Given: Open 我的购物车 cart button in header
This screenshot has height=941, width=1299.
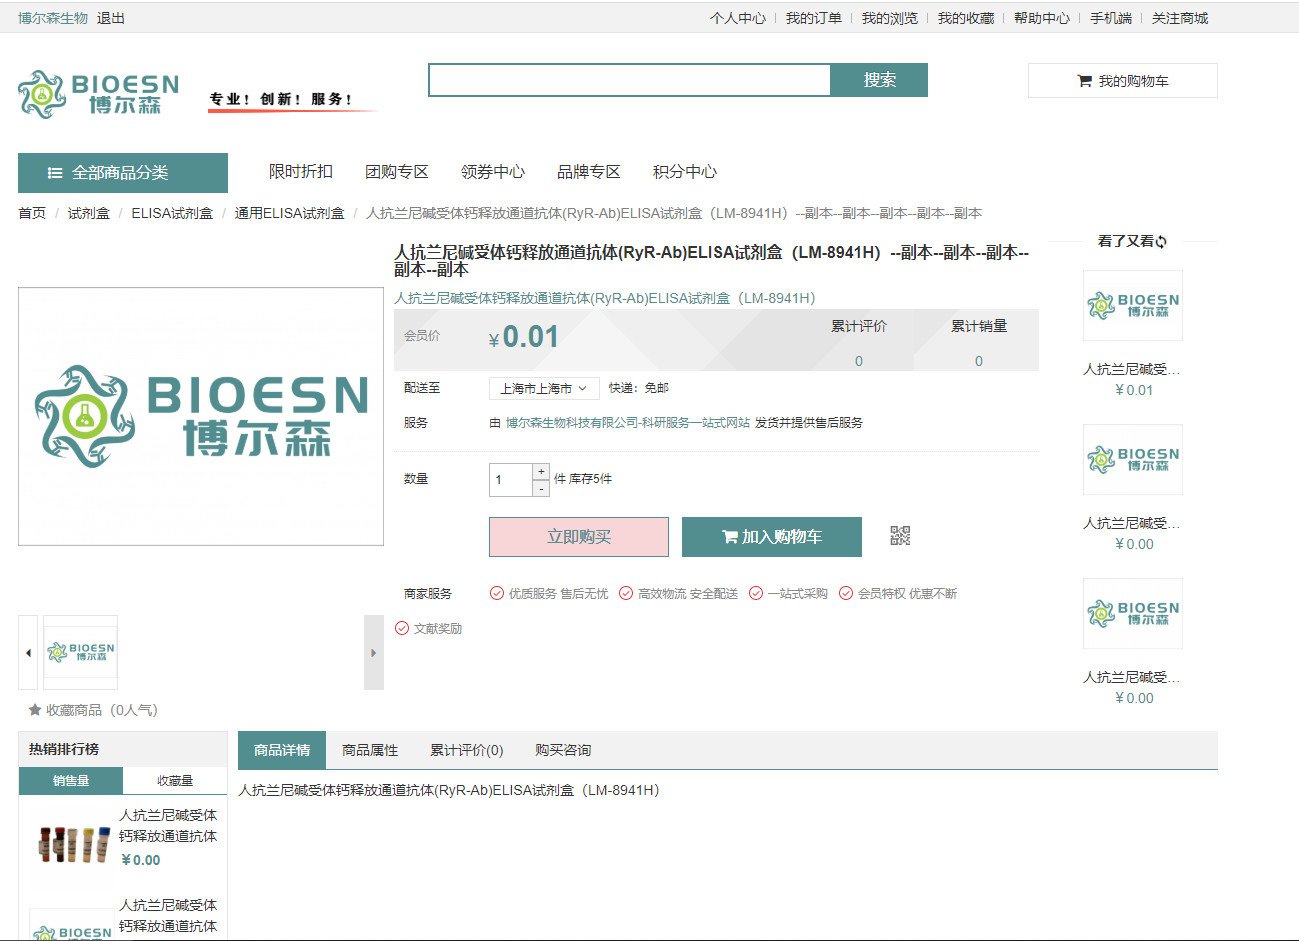Looking at the screenshot, I should [1122, 81].
